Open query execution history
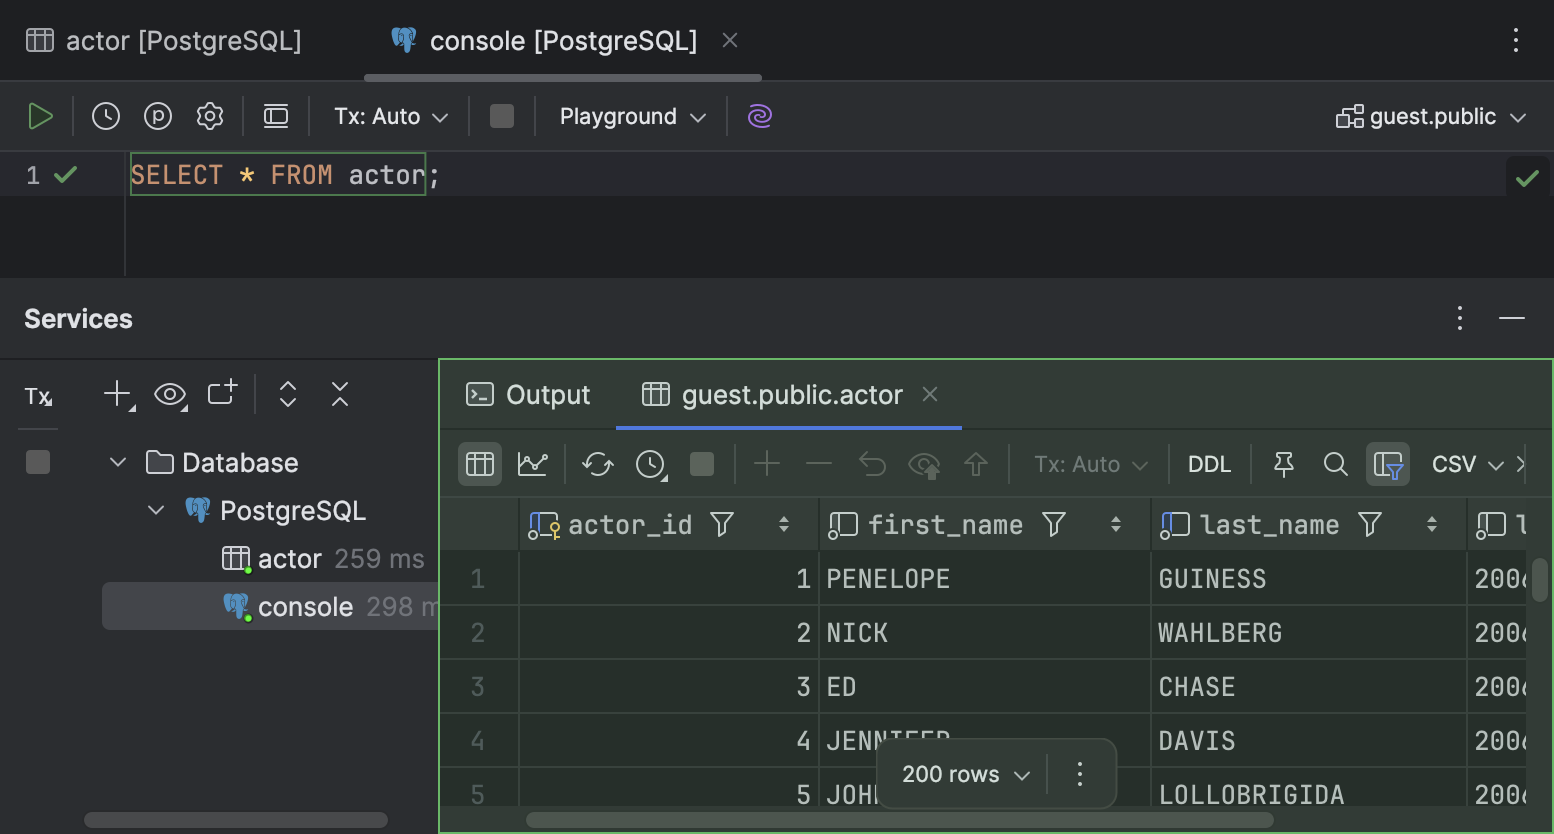This screenshot has height=834, width=1554. 105,115
